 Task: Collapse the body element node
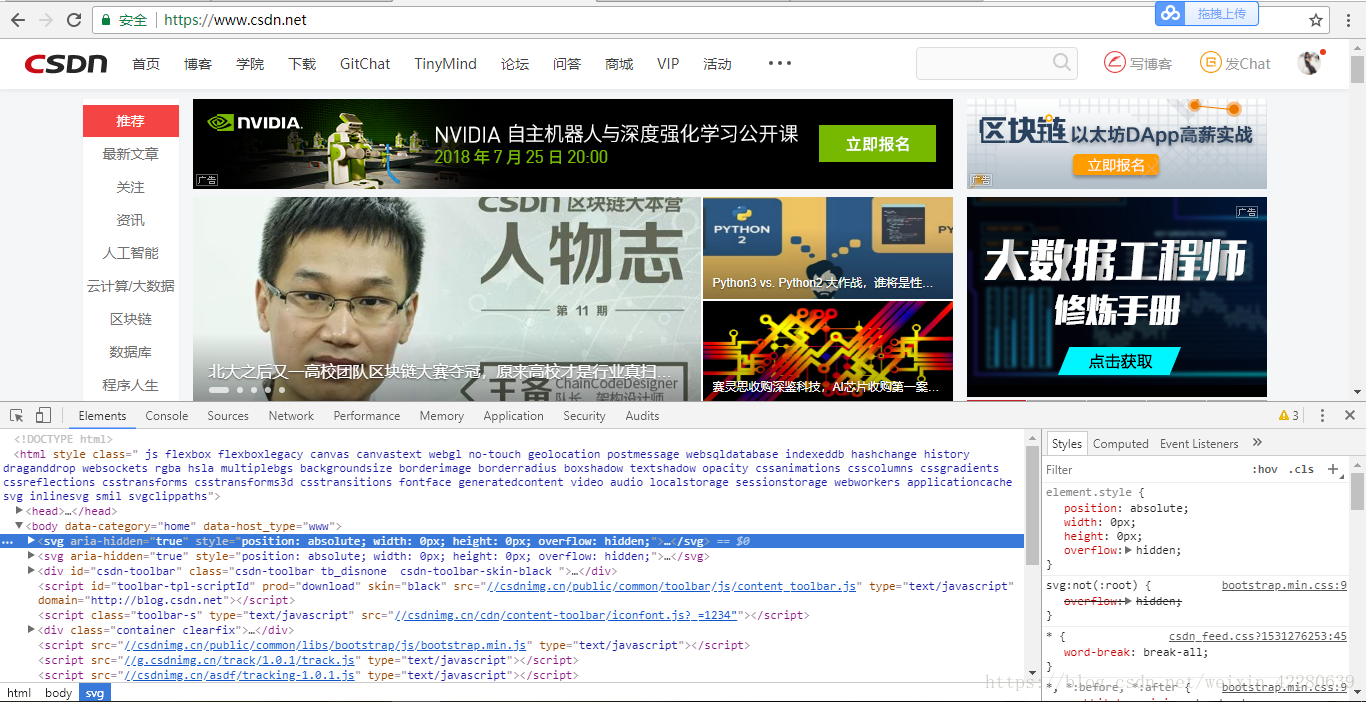[x=19, y=526]
